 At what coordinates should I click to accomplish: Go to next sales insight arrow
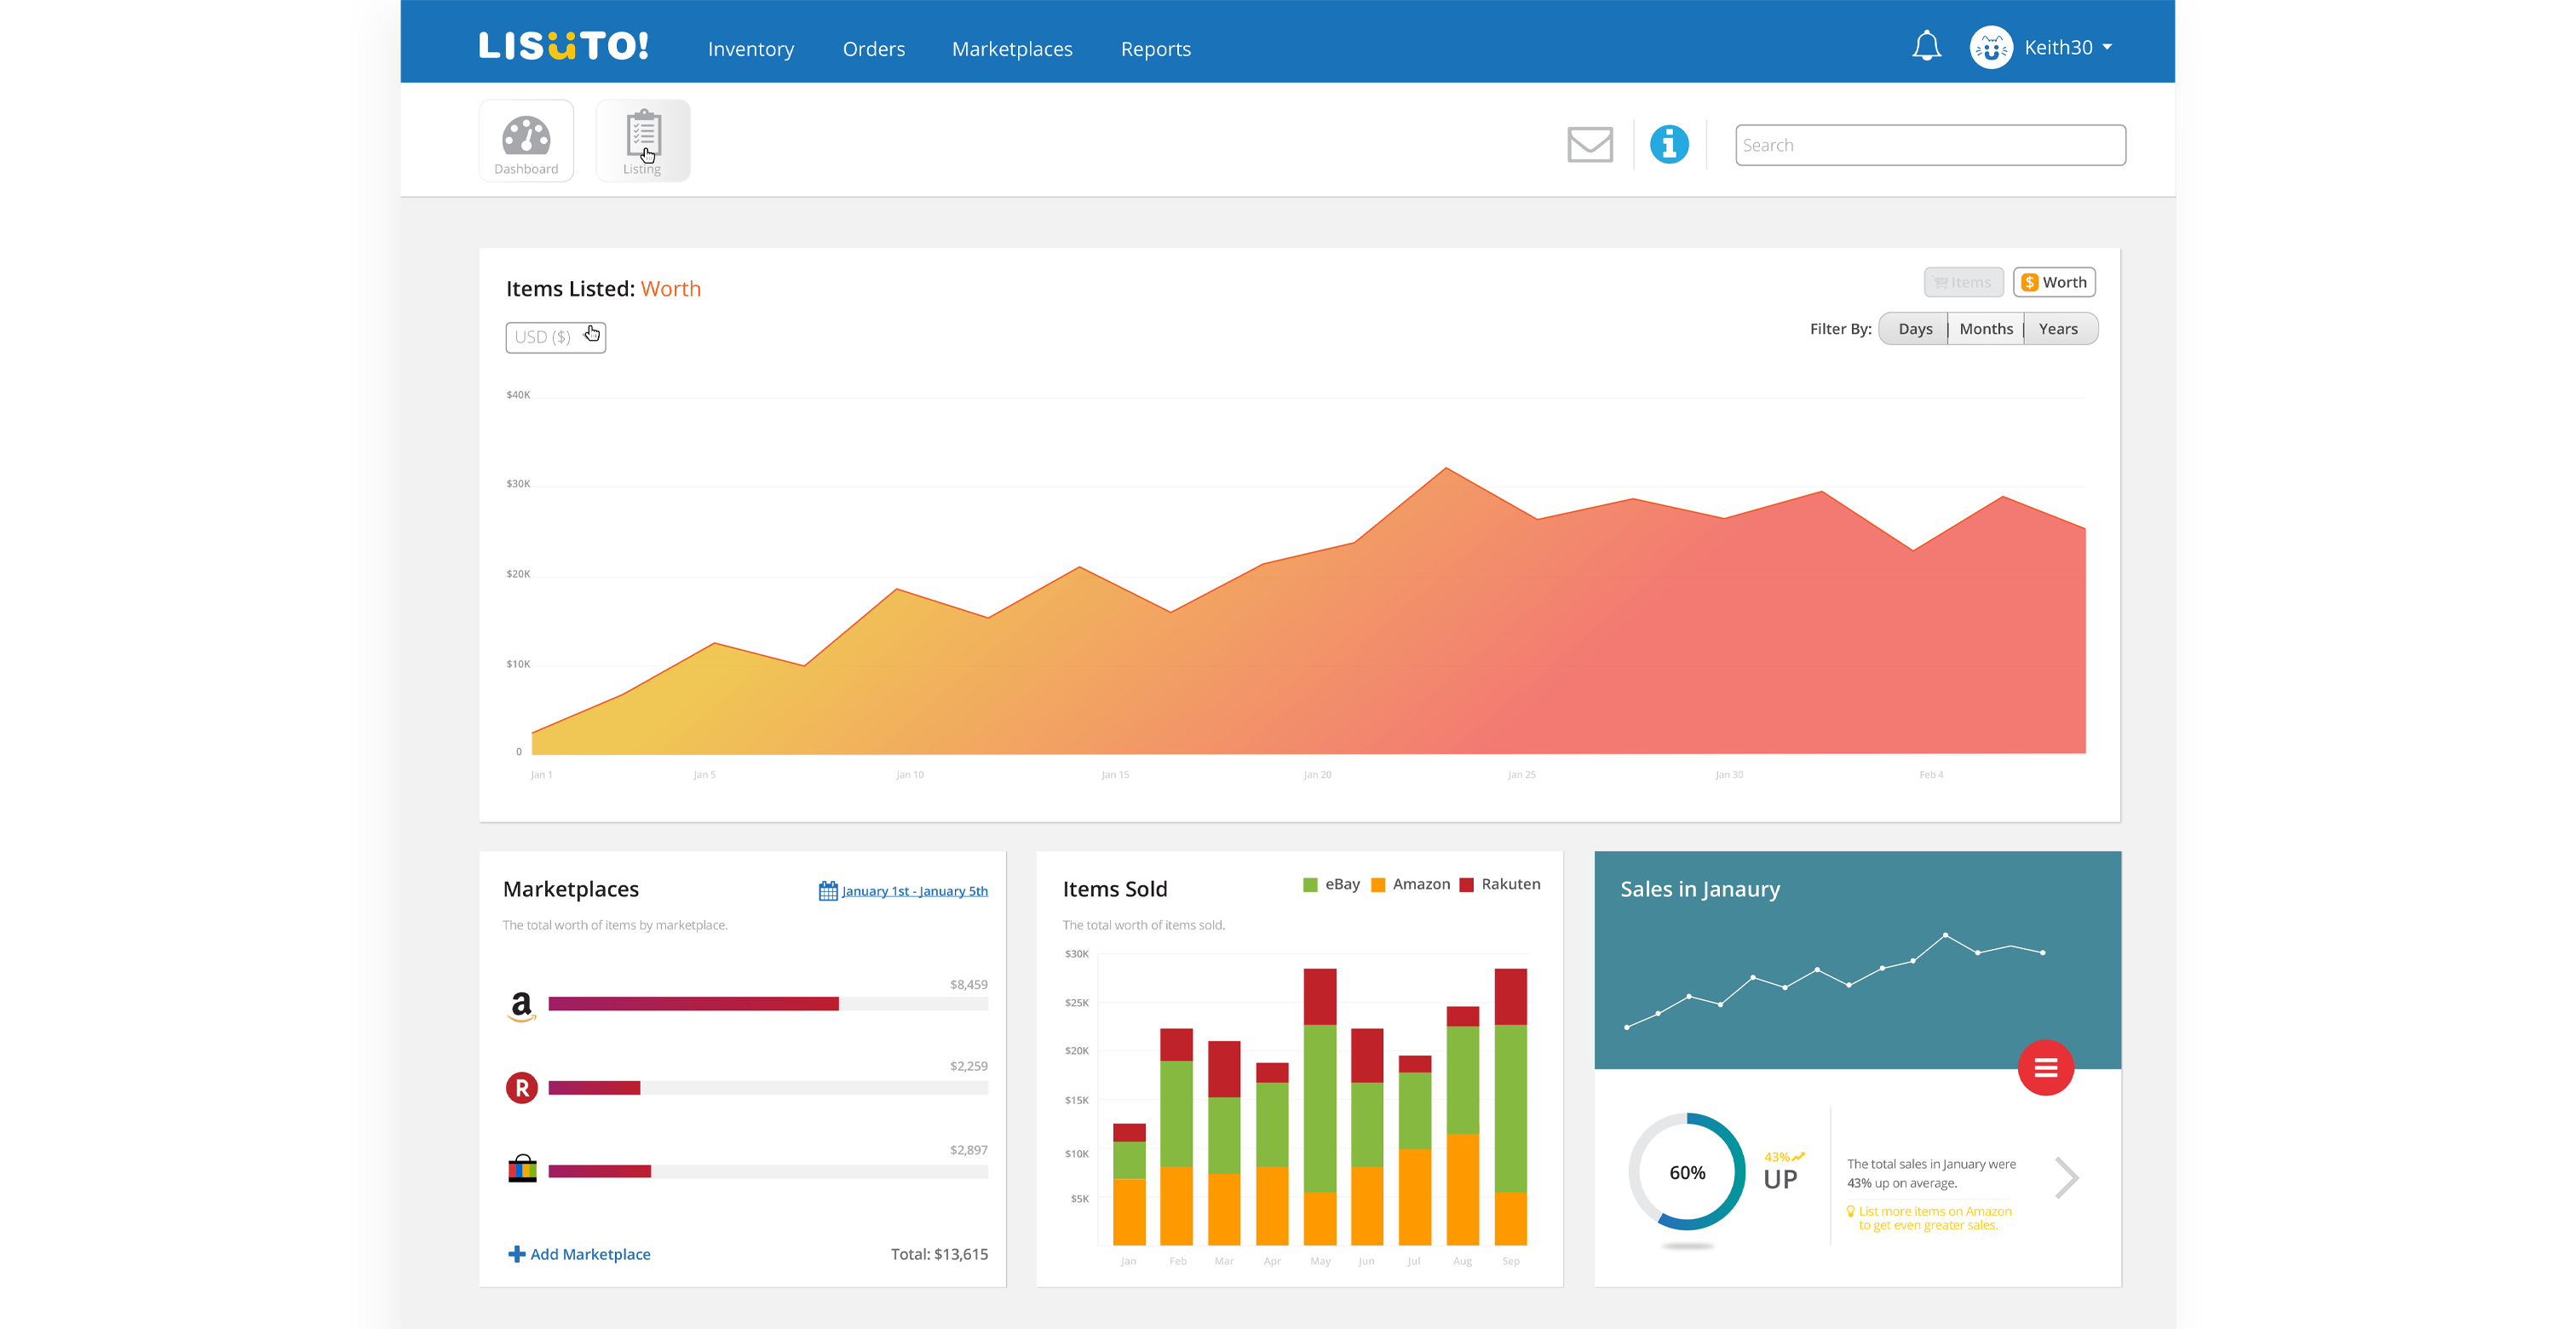pyautogui.click(x=2066, y=1177)
